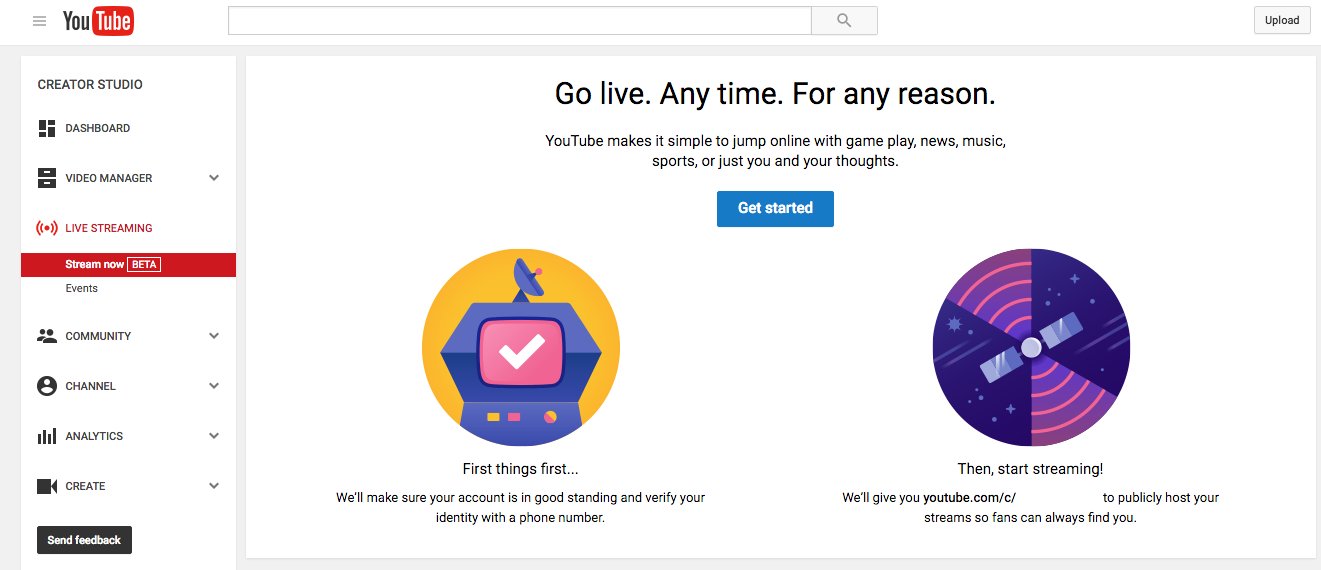Expand the Video Manager chevron

coord(214,178)
